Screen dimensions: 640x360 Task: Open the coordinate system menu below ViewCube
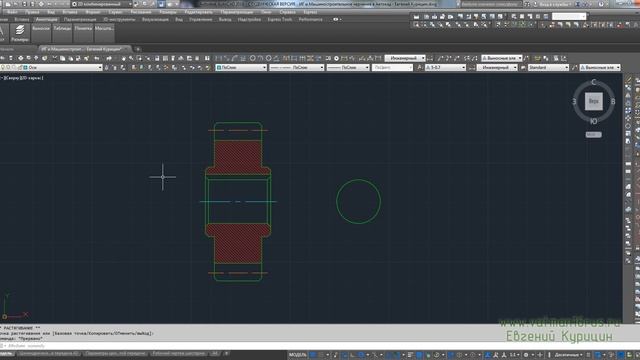(x=593, y=134)
